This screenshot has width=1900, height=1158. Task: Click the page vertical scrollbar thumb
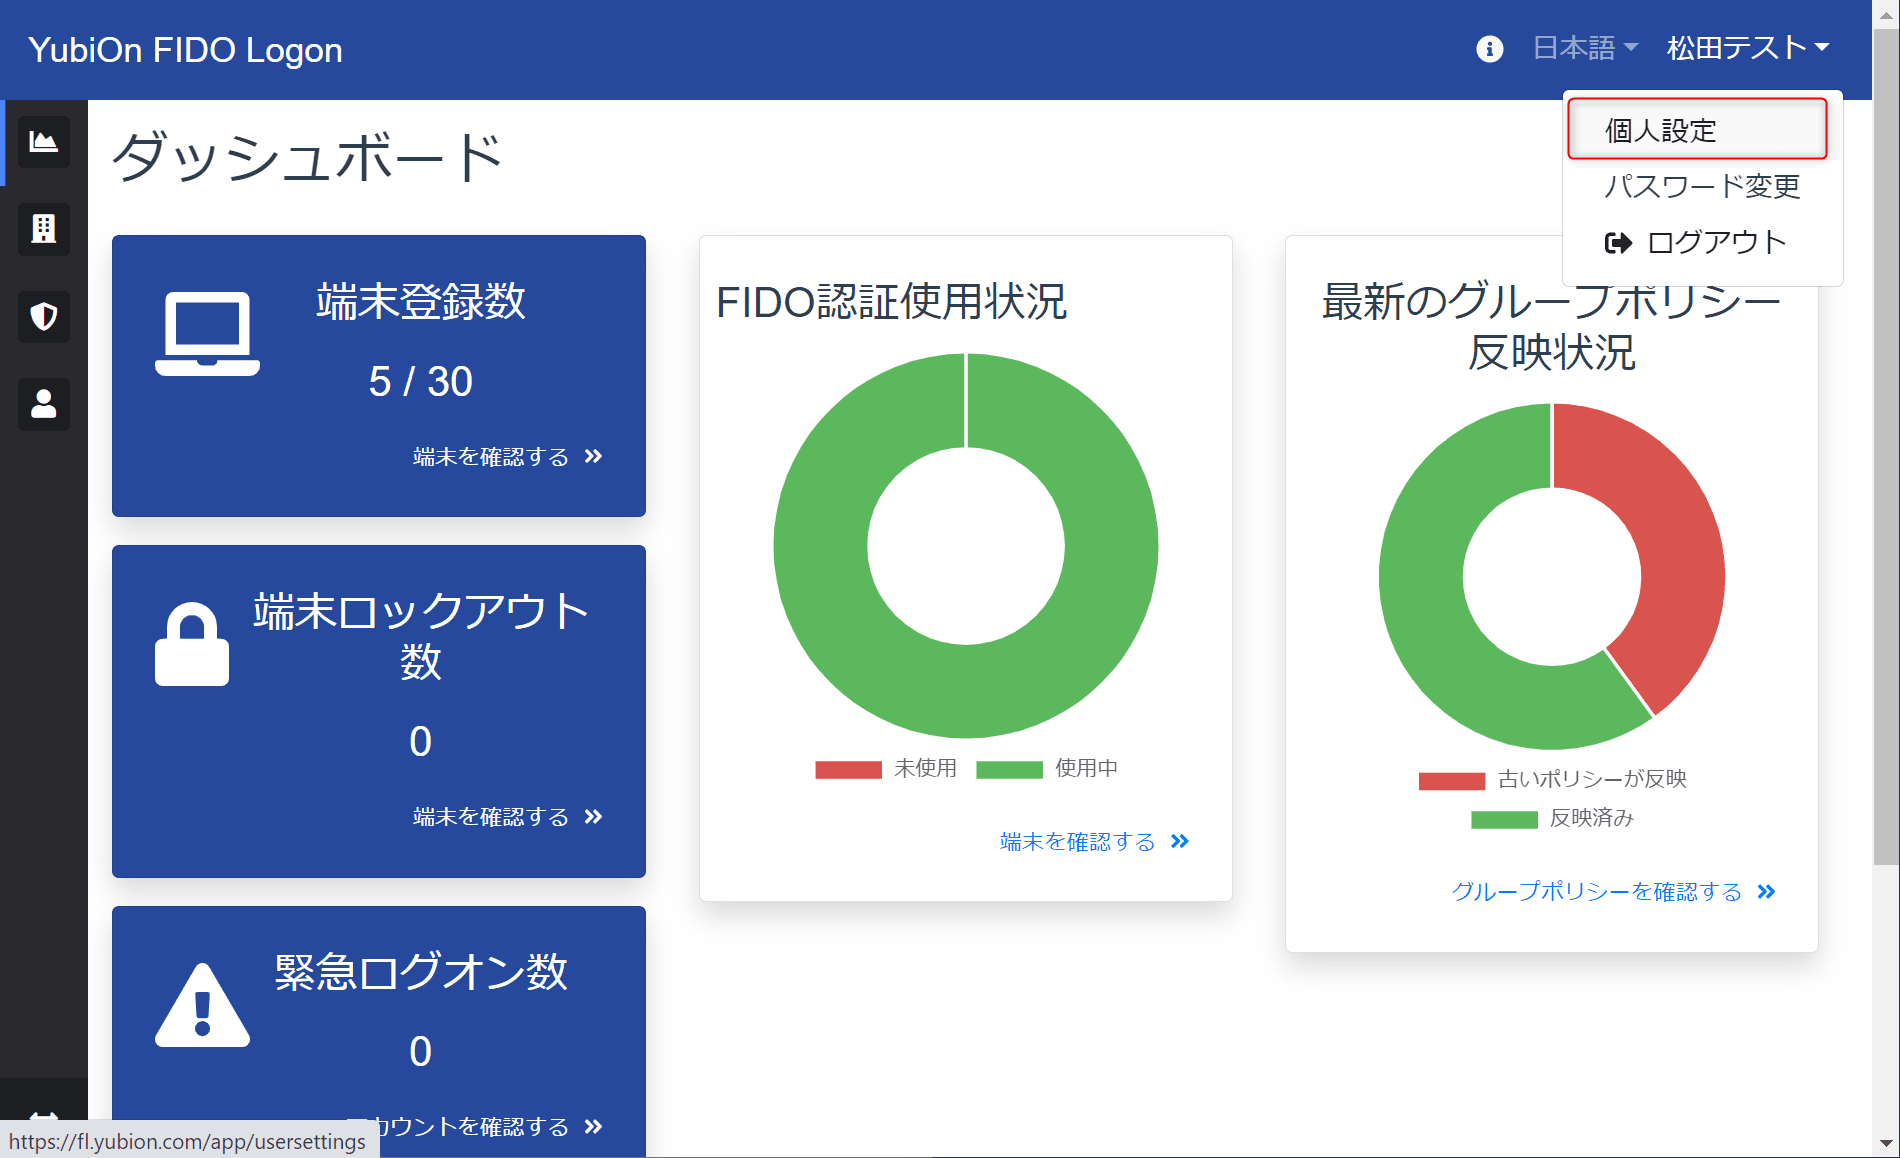click(x=1886, y=445)
